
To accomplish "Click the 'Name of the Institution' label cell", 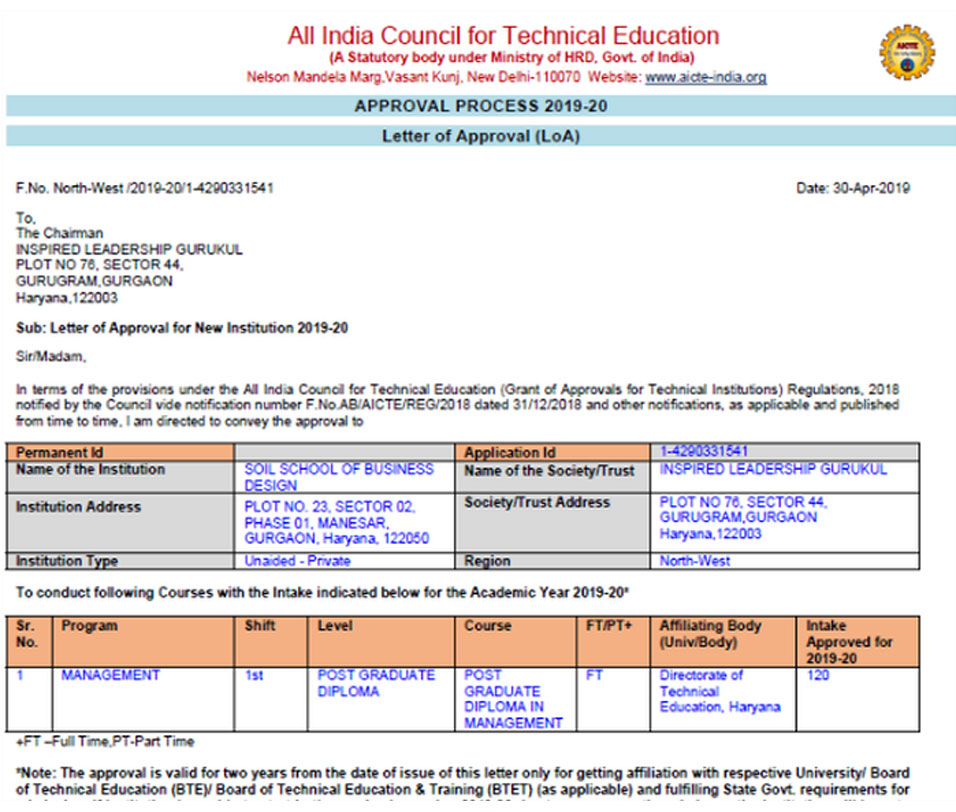I will 120,477.
